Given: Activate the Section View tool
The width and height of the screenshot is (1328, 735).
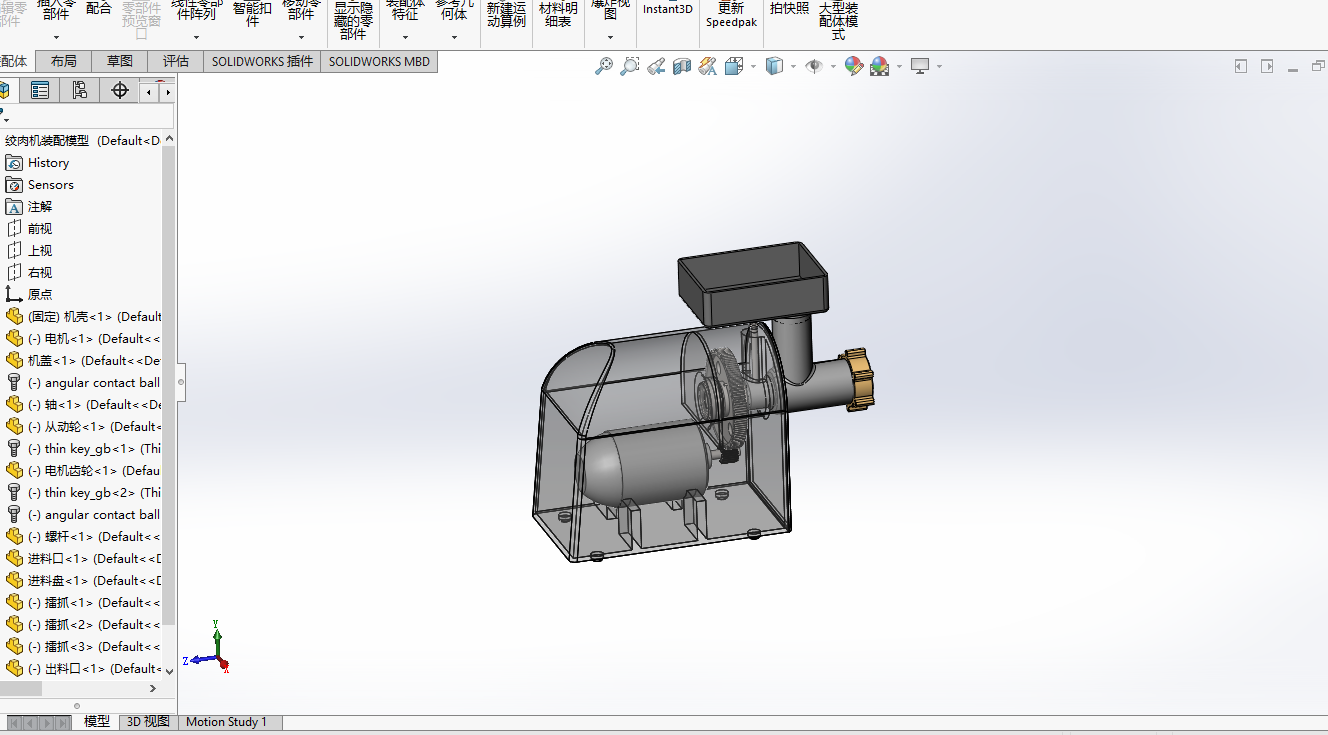Looking at the screenshot, I should tap(682, 66).
